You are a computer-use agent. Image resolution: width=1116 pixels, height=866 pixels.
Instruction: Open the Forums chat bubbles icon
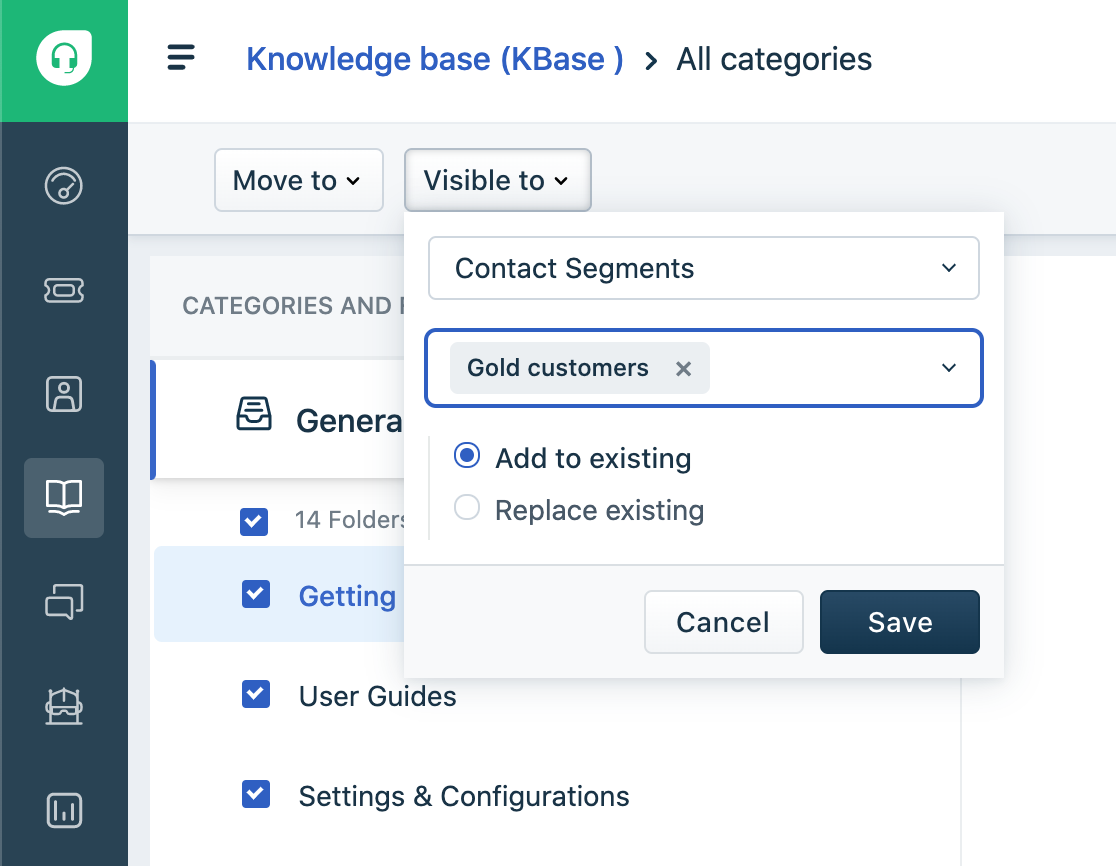point(64,601)
